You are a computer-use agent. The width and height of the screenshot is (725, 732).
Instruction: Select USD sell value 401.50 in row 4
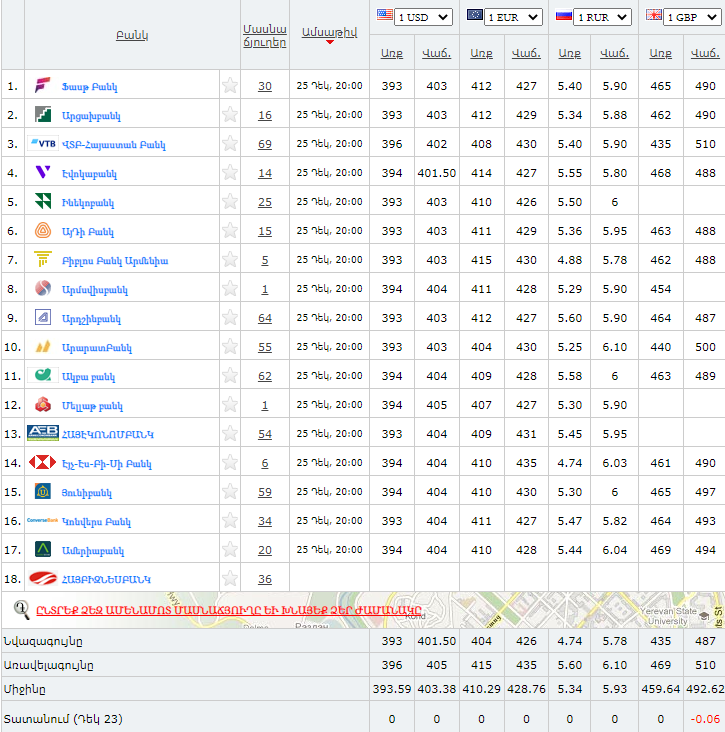pyautogui.click(x=436, y=173)
